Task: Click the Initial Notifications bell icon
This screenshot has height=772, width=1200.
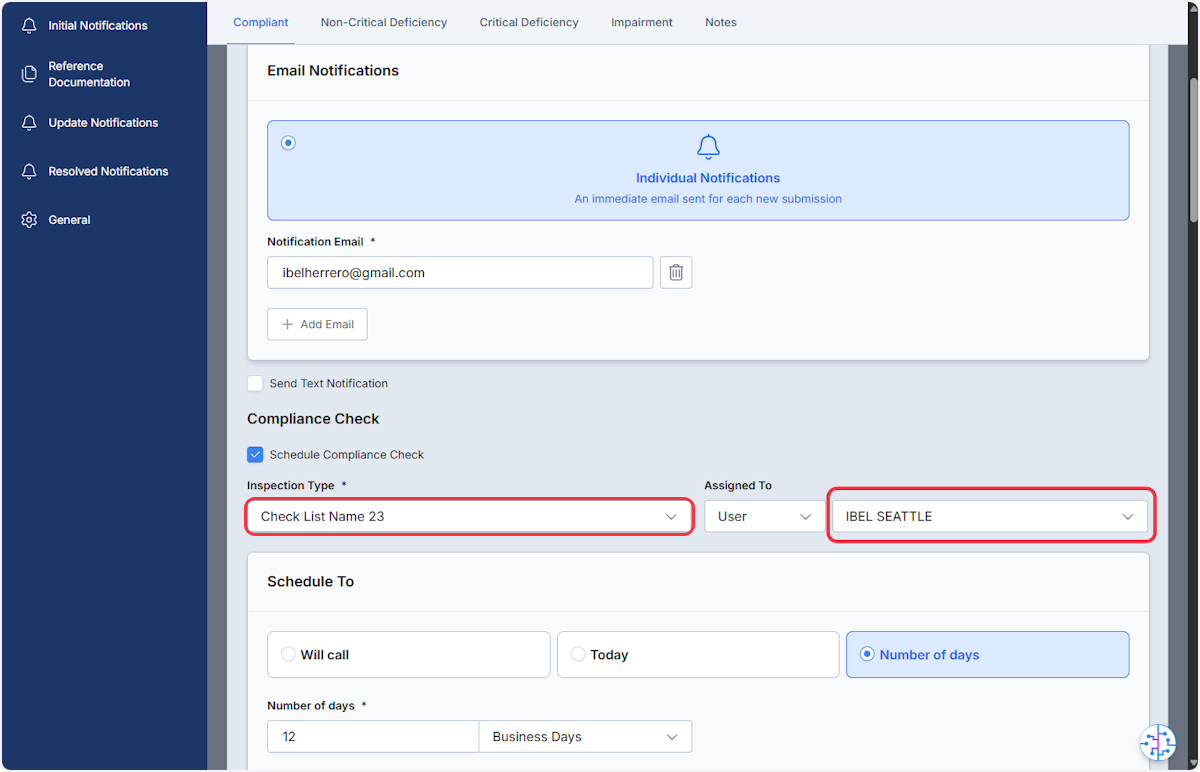Action: (29, 25)
